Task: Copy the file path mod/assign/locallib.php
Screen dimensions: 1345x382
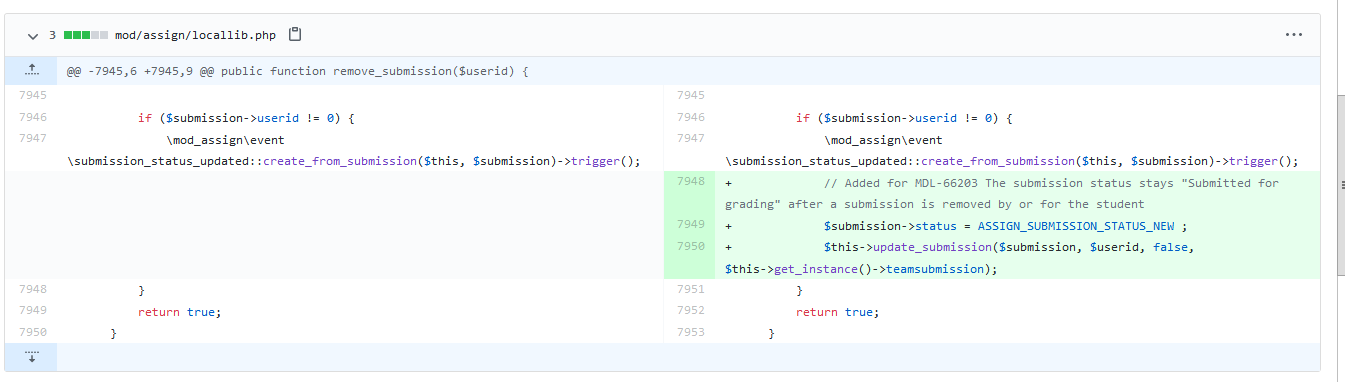Action: [295, 35]
